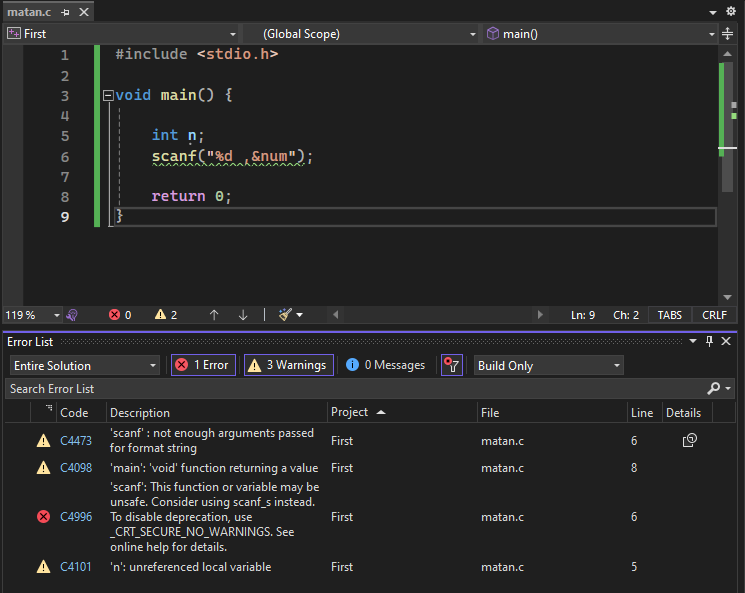
Task: Click the IntelliCode health indicator icon
Action: [x=72, y=315]
